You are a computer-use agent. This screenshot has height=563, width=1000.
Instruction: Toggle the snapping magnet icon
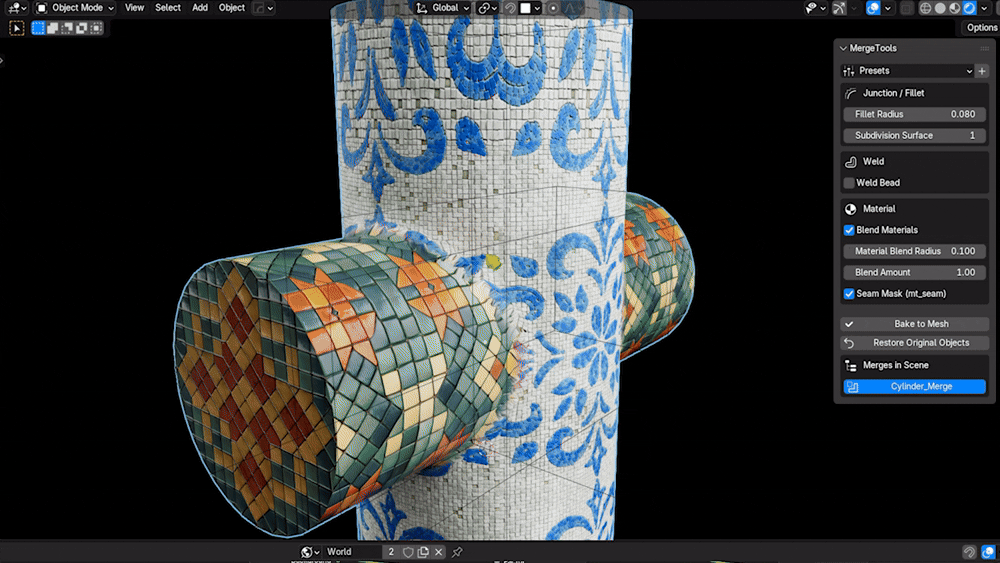tap(510, 8)
